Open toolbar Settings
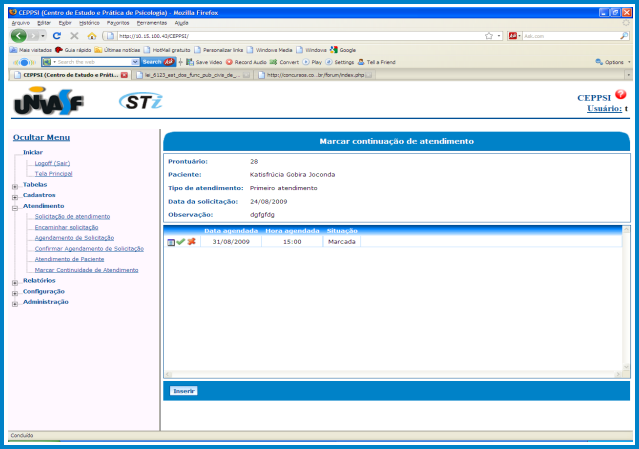639x449 pixels. 340,62
